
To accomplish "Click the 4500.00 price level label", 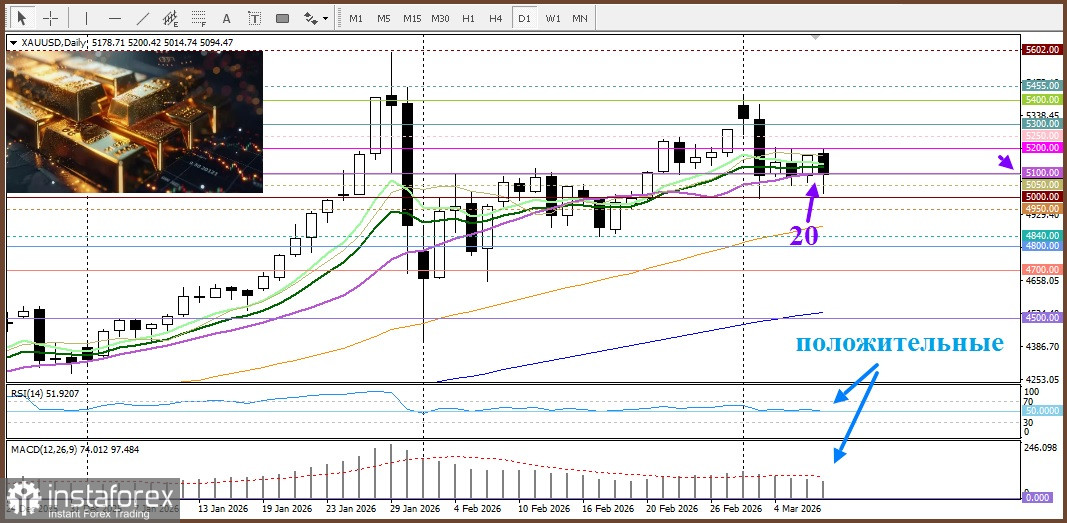I will point(1043,318).
